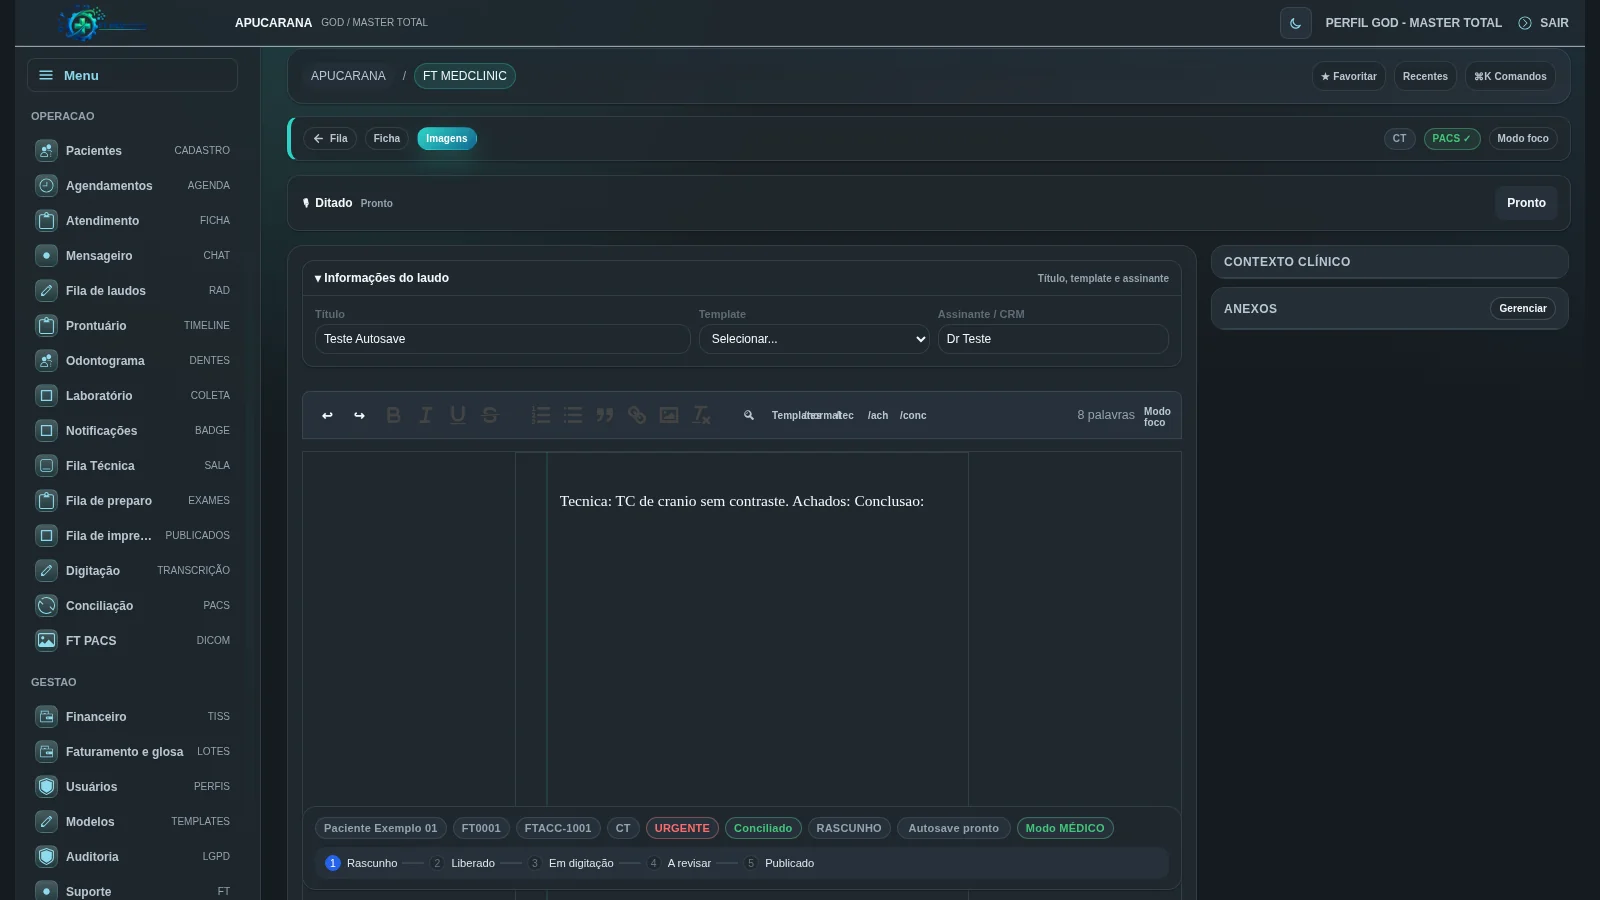Undo the last edit in editor toolbar
Viewport: 1600px width, 900px height.
click(327, 415)
